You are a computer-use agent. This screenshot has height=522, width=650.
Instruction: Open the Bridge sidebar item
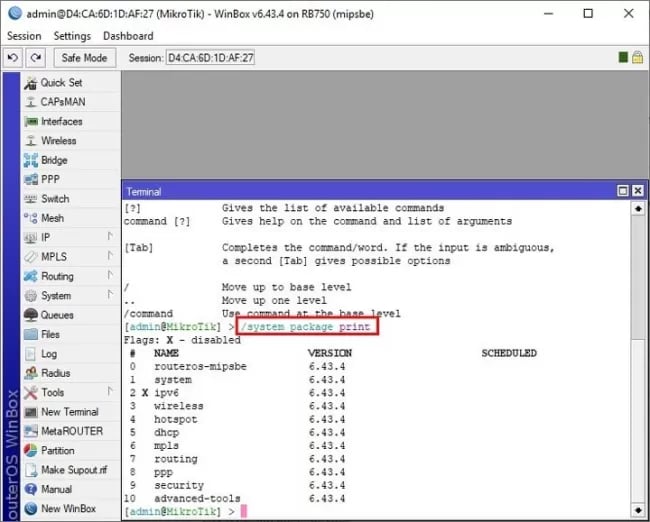(70, 160)
